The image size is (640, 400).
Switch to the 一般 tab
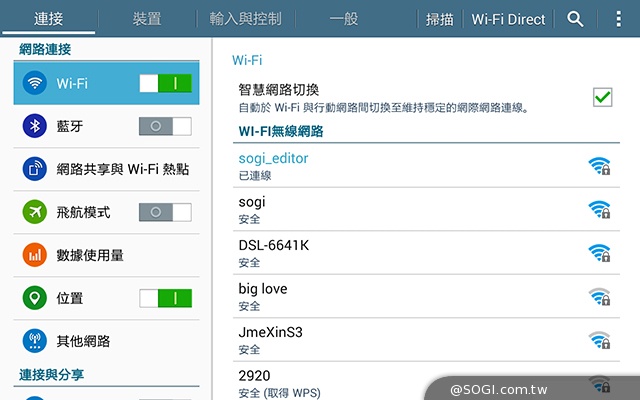coord(344,19)
